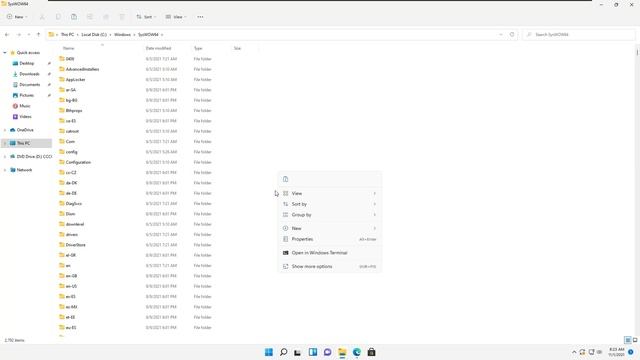Switch to details view icon in status bar

coord(628,340)
